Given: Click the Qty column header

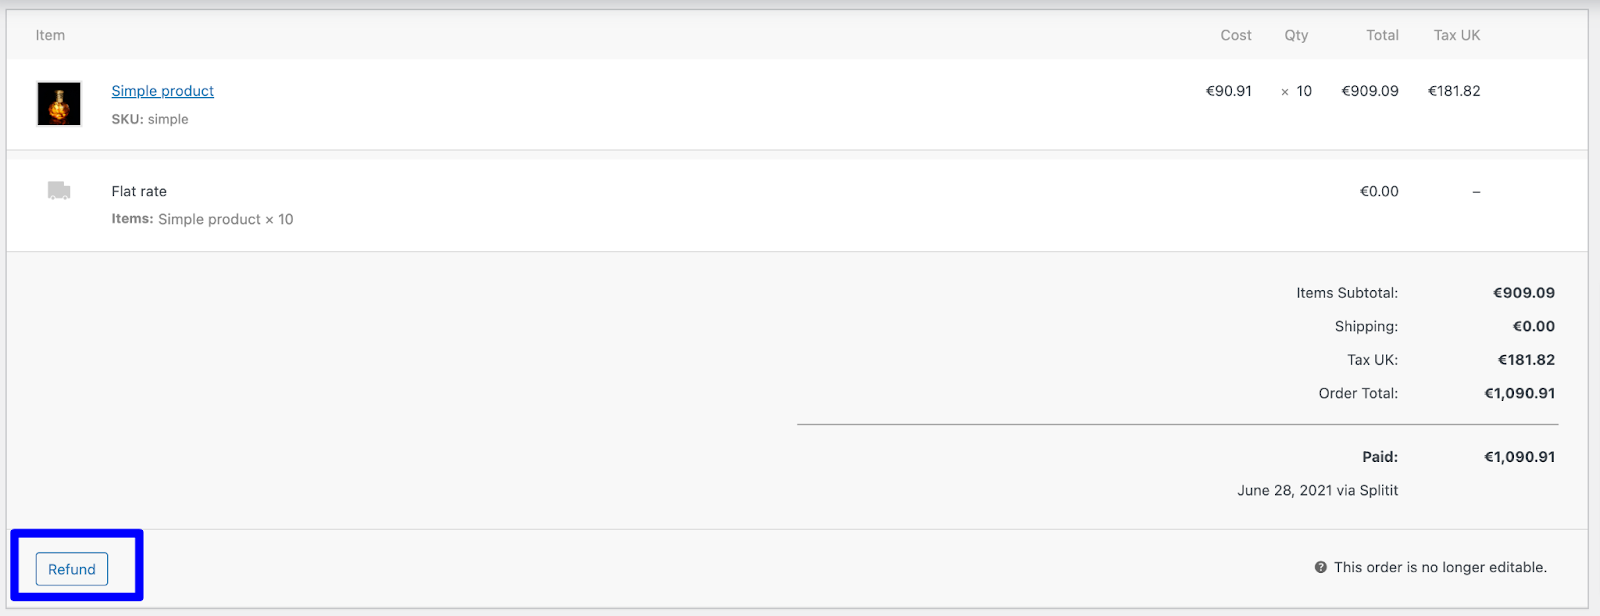Looking at the screenshot, I should click(x=1296, y=35).
